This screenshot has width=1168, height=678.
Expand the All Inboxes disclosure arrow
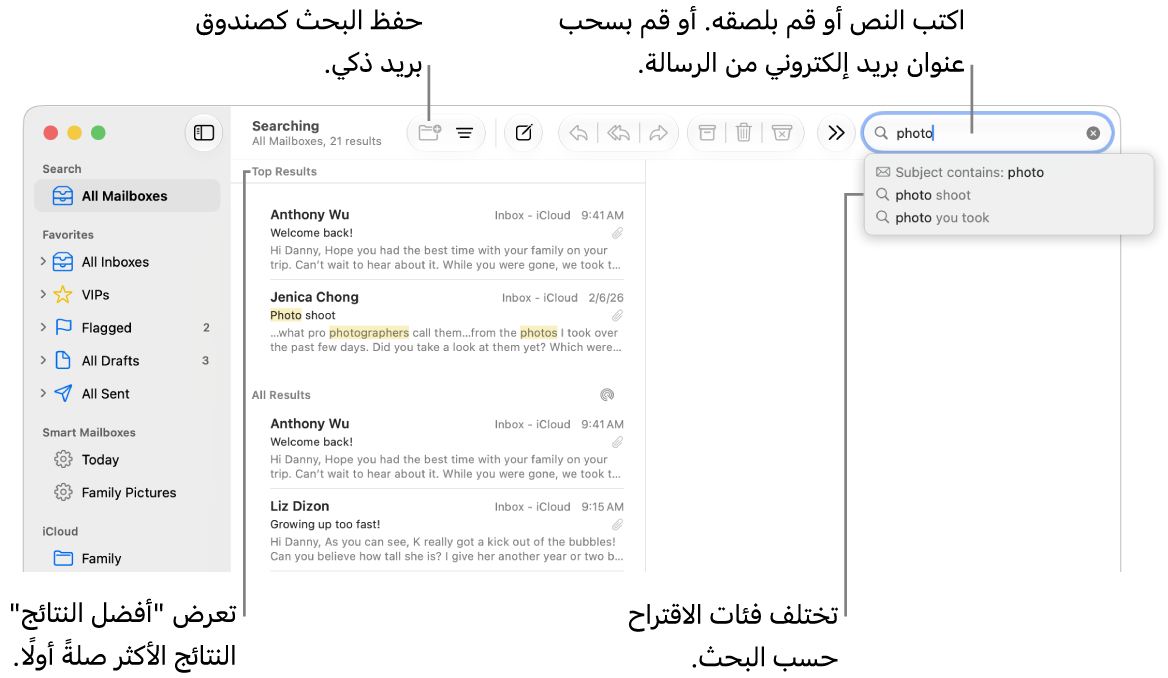coord(43,262)
